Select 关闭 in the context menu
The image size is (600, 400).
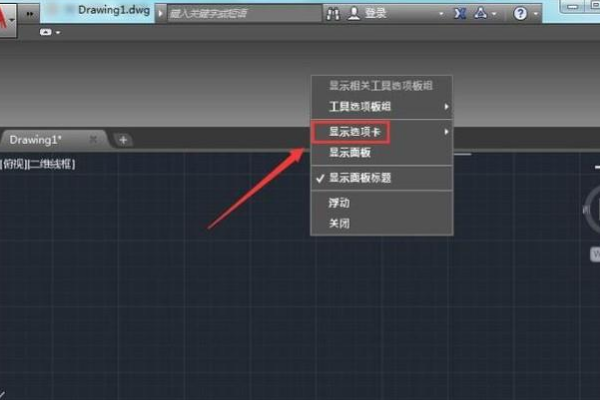point(382,223)
